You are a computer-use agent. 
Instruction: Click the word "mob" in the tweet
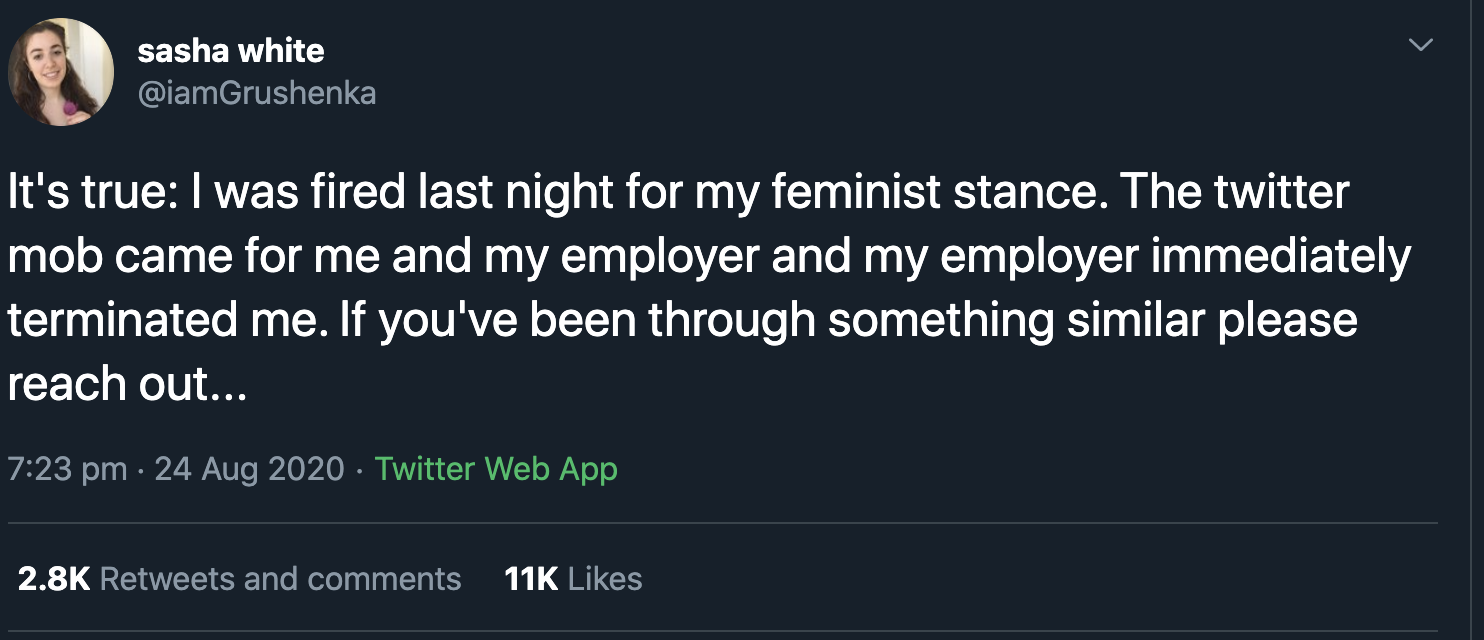[54, 256]
